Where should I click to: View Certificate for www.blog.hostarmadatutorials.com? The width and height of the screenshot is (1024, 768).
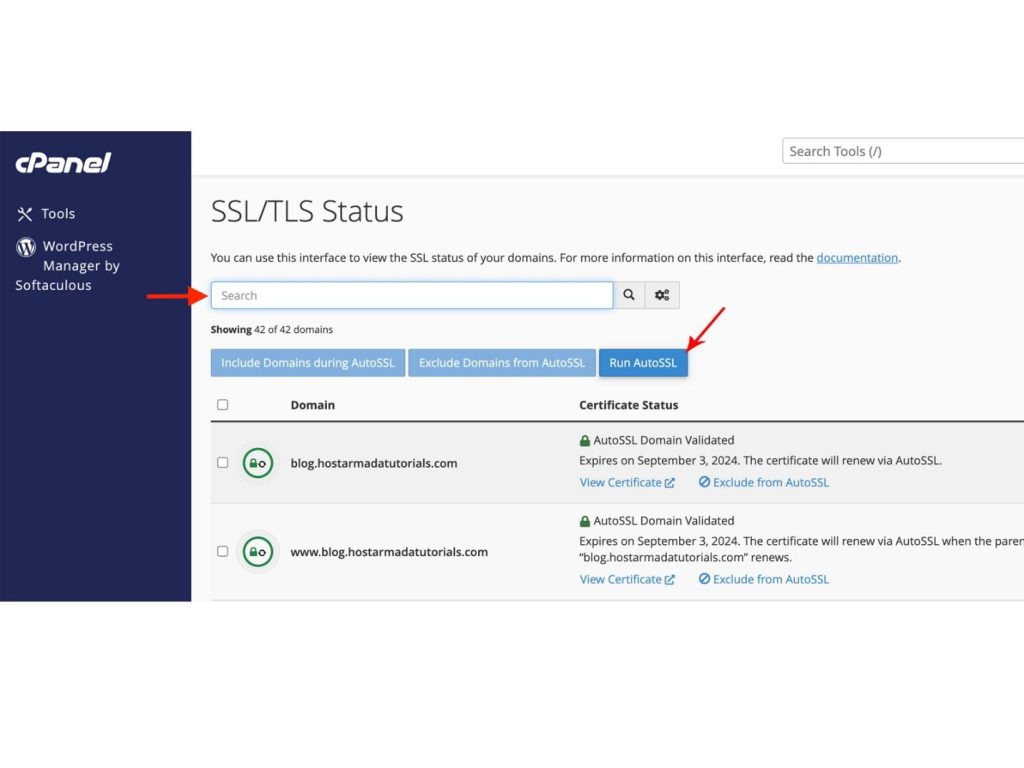click(x=627, y=579)
